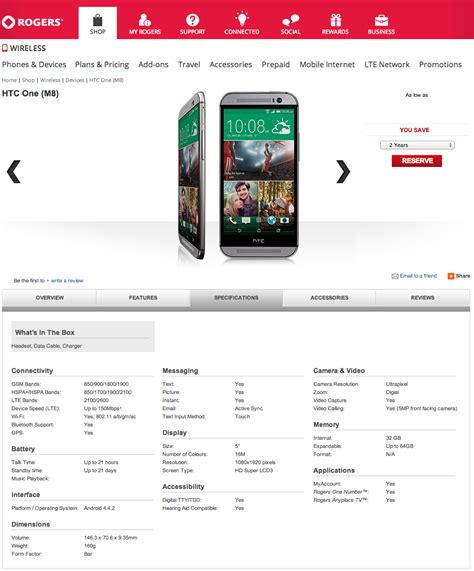Click the Devices breadcrumb link
The image size is (474, 571).
(x=75, y=80)
